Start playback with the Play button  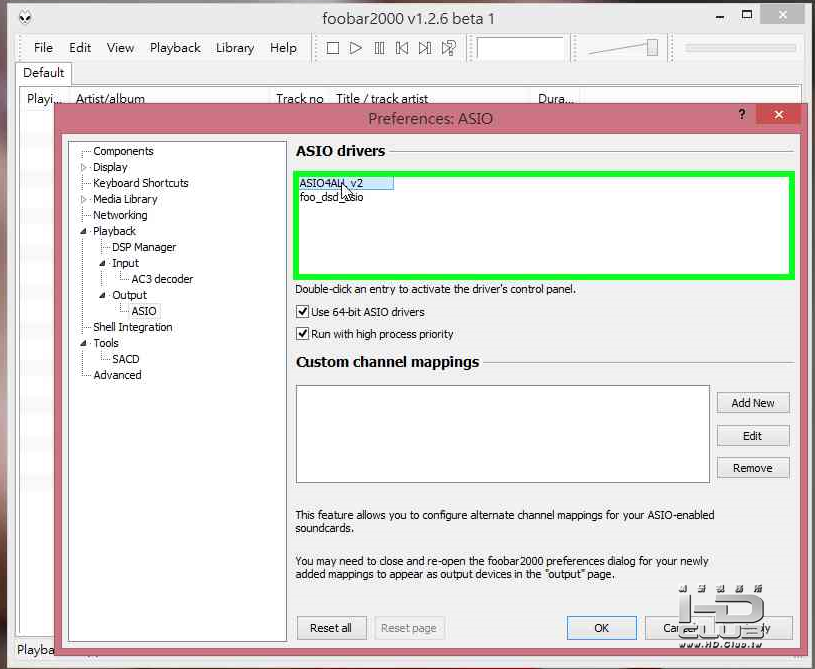click(356, 48)
